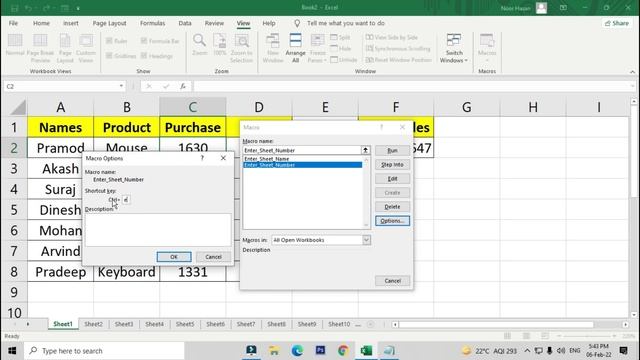
Task: Click the horizontal sheet scrollbar
Action: pos(496,324)
